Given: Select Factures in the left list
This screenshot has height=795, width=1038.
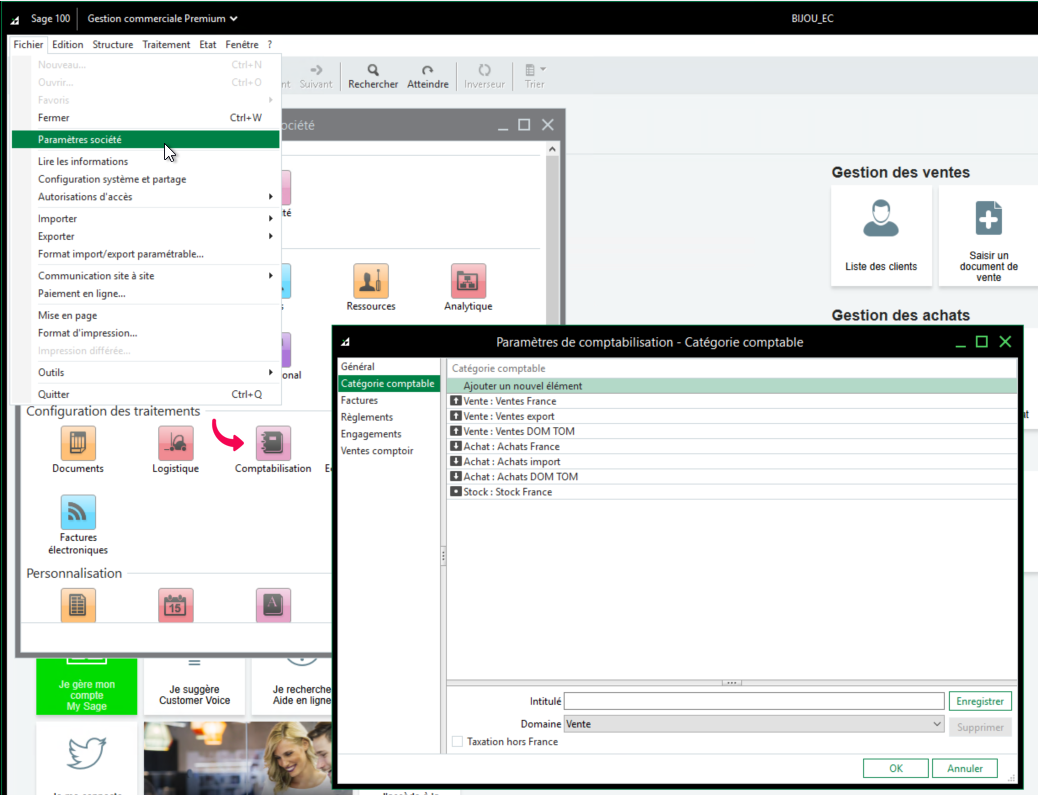Looking at the screenshot, I should pyautogui.click(x=359, y=400).
